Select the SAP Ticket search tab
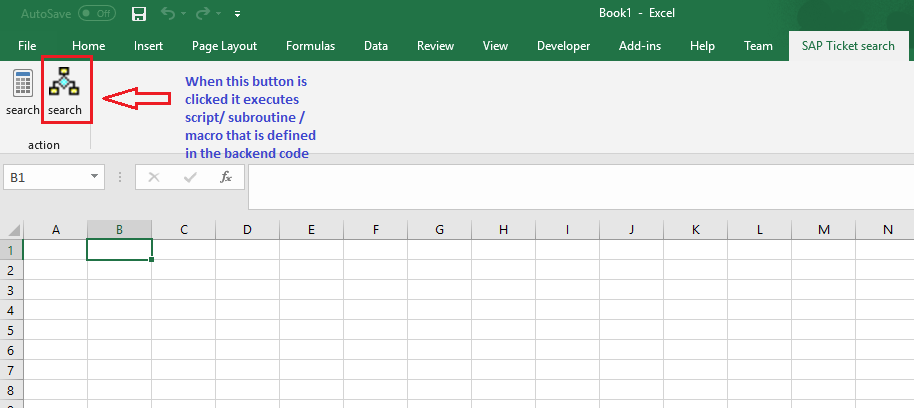Image resolution: width=914 pixels, height=408 pixels. 848,46
